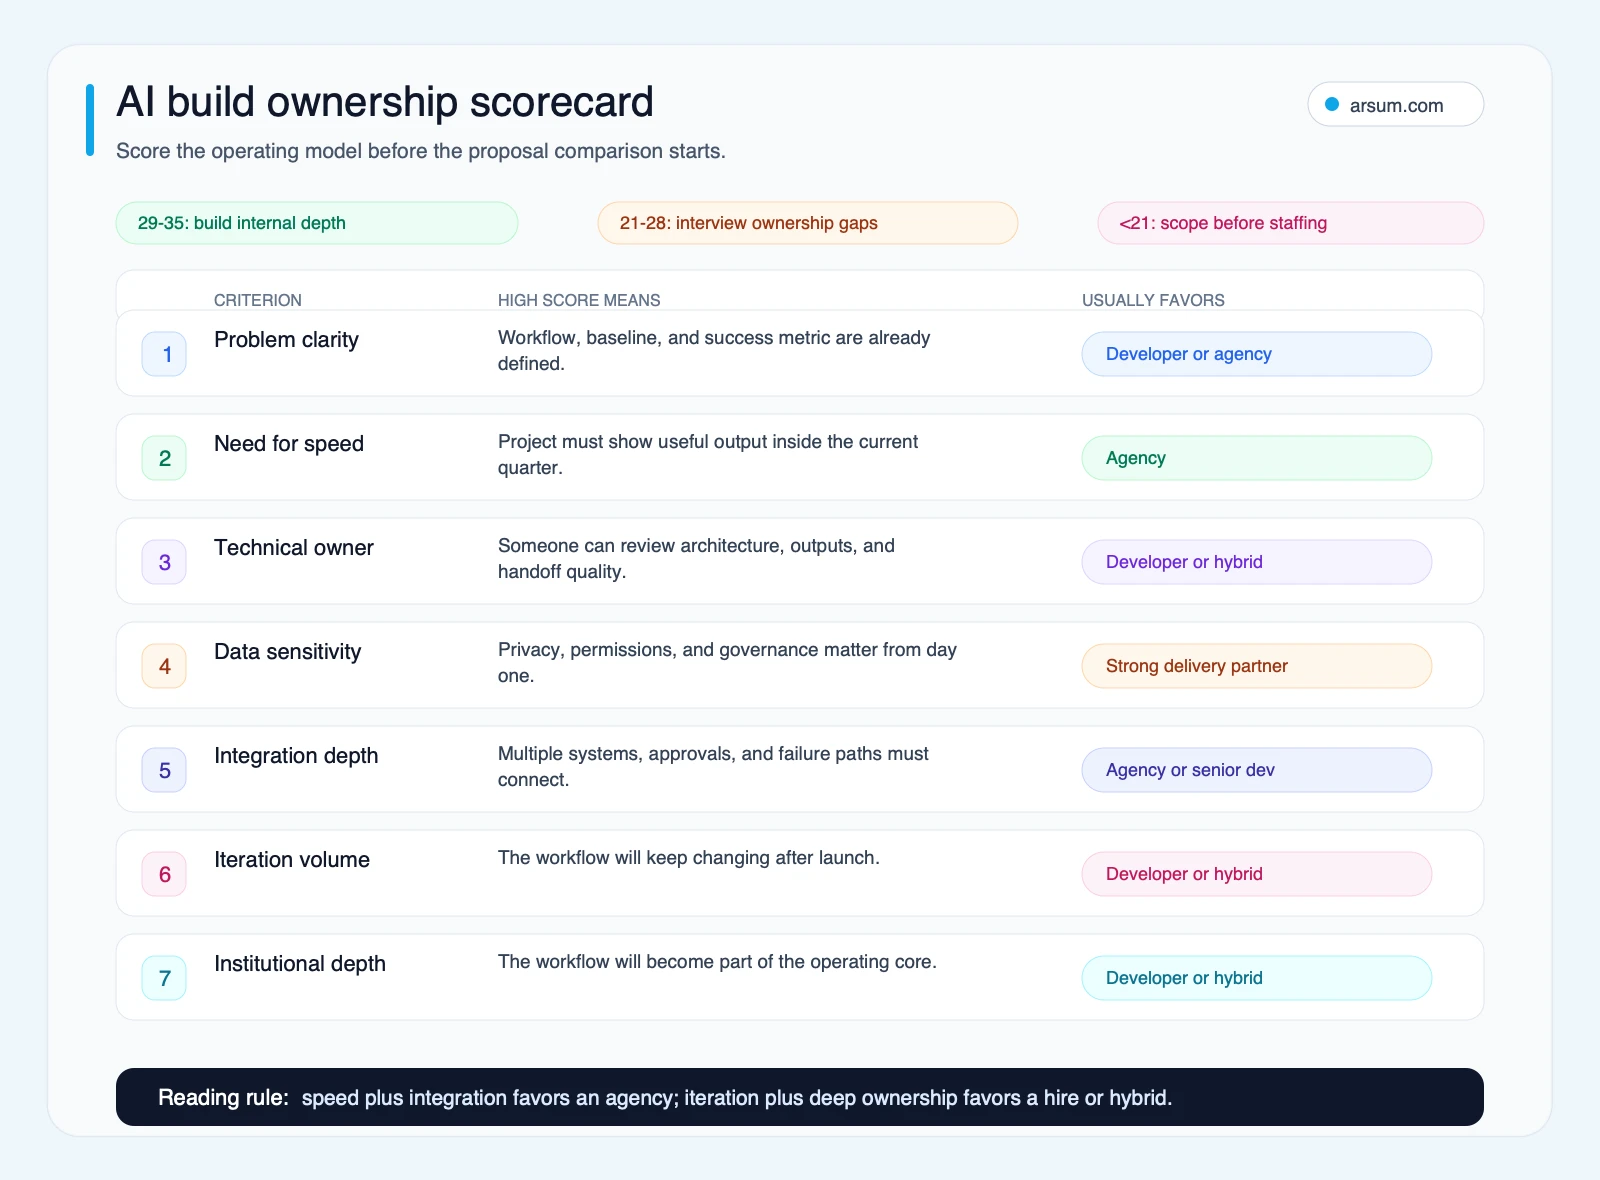Viewport: 1600px width, 1180px height.
Task: Click the 'Strong delivery partner' tag
Action: tap(1257, 666)
